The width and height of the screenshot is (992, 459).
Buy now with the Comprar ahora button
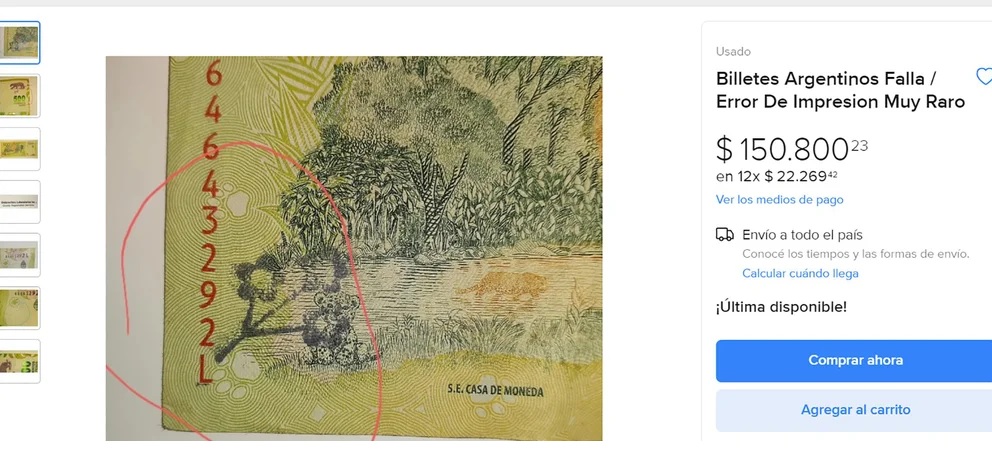pos(855,360)
